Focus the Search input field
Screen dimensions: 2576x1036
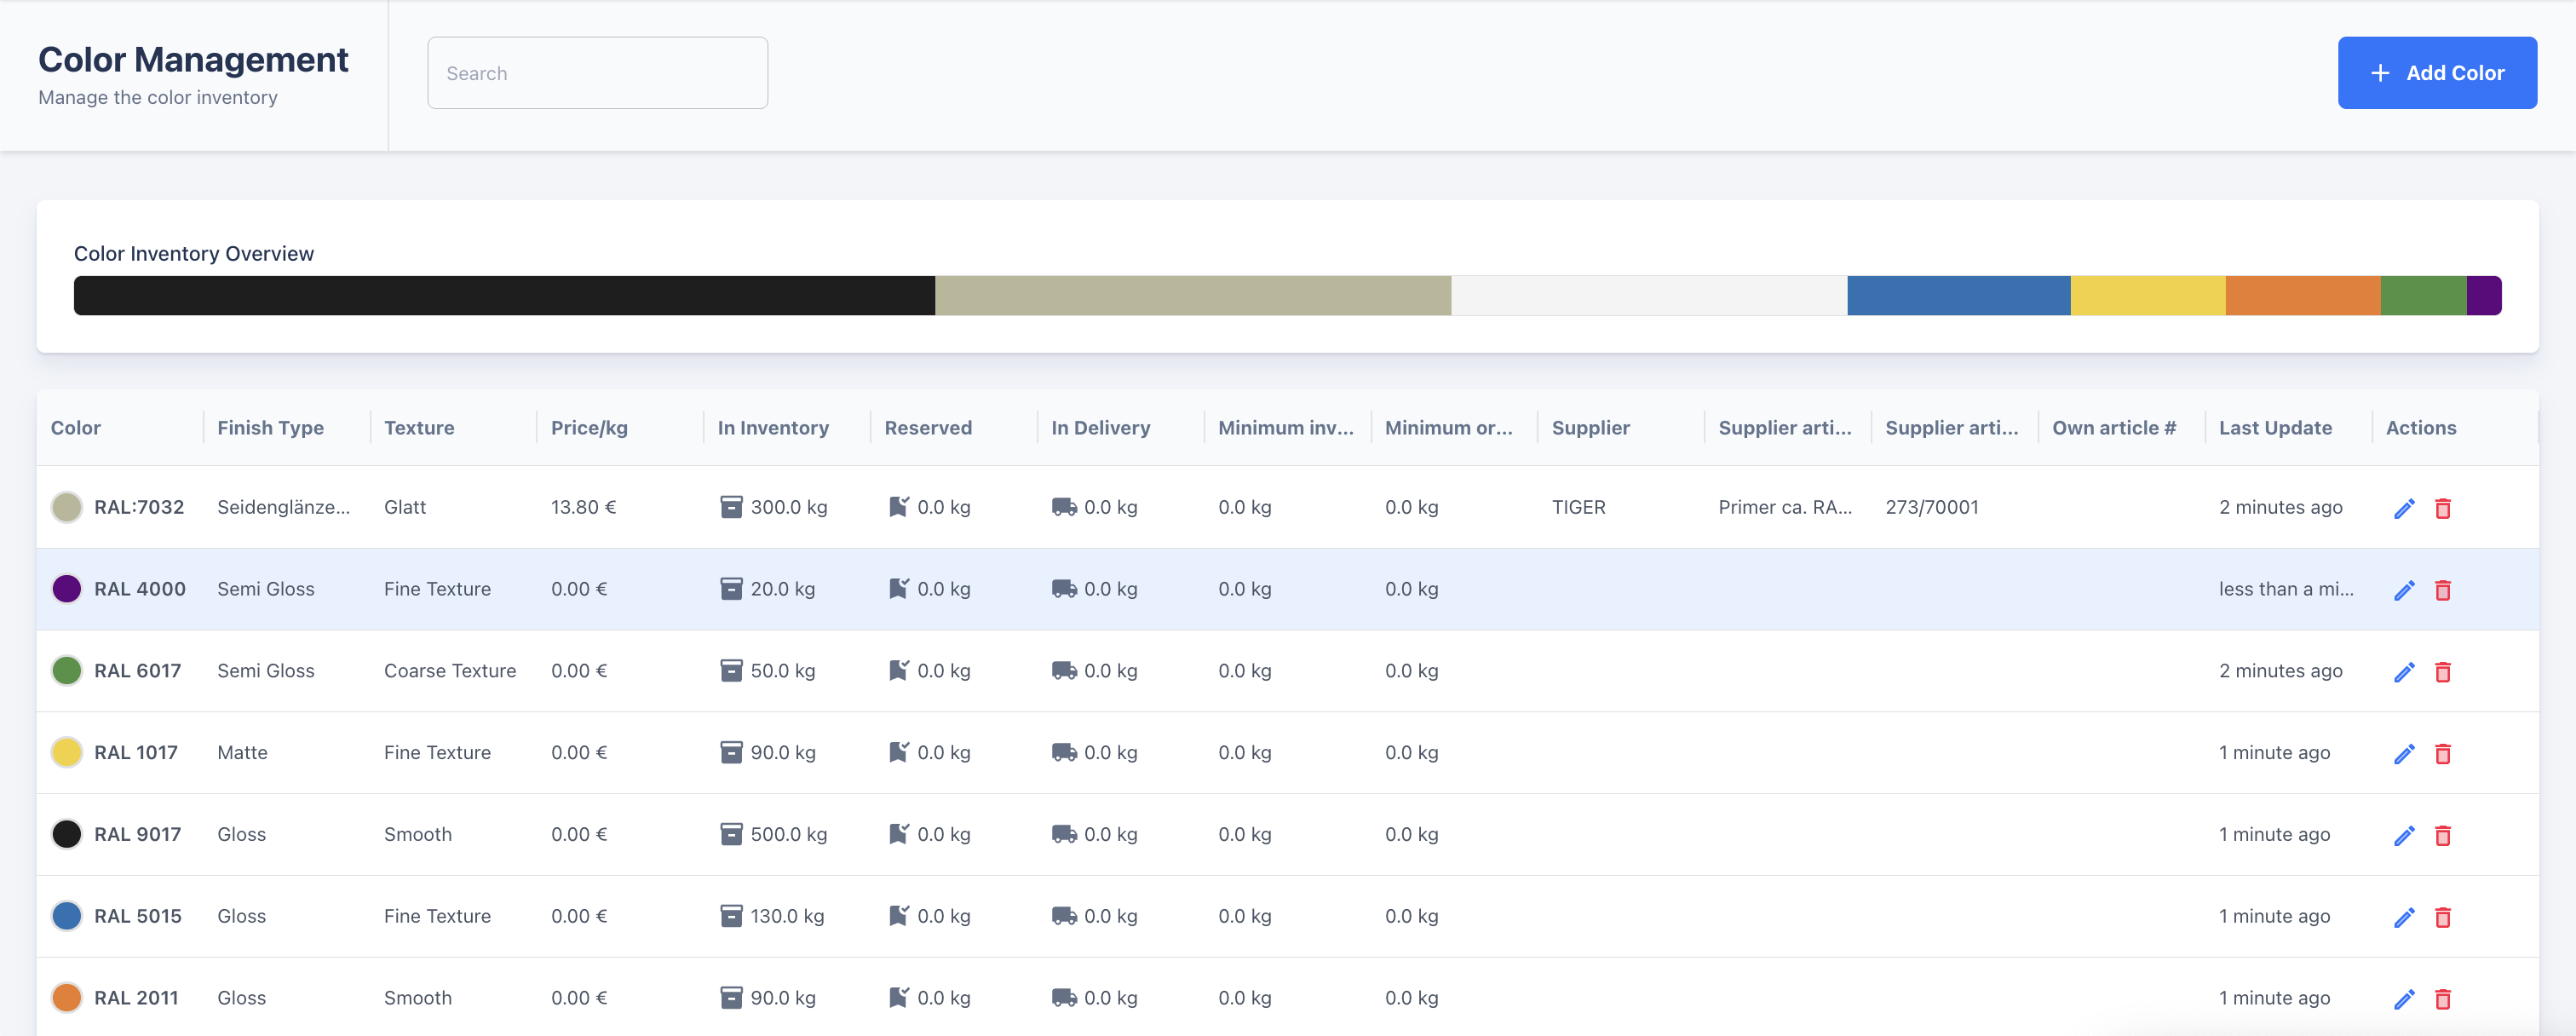[x=597, y=73]
